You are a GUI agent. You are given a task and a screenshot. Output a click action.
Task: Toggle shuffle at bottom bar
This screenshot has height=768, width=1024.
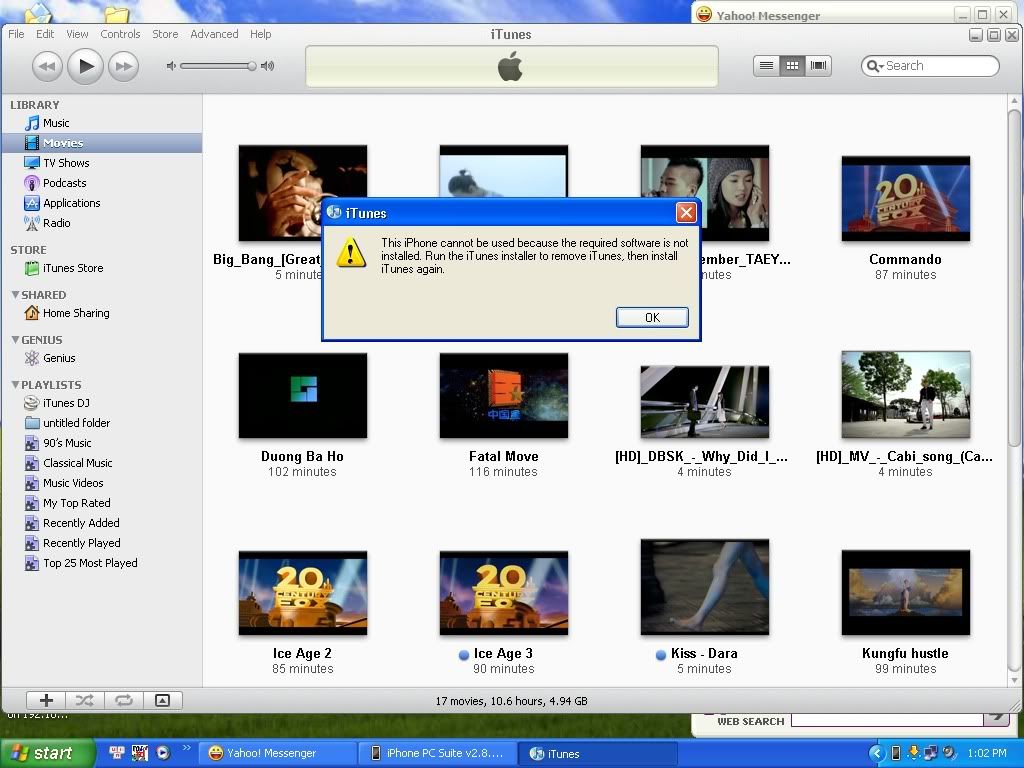(85, 701)
